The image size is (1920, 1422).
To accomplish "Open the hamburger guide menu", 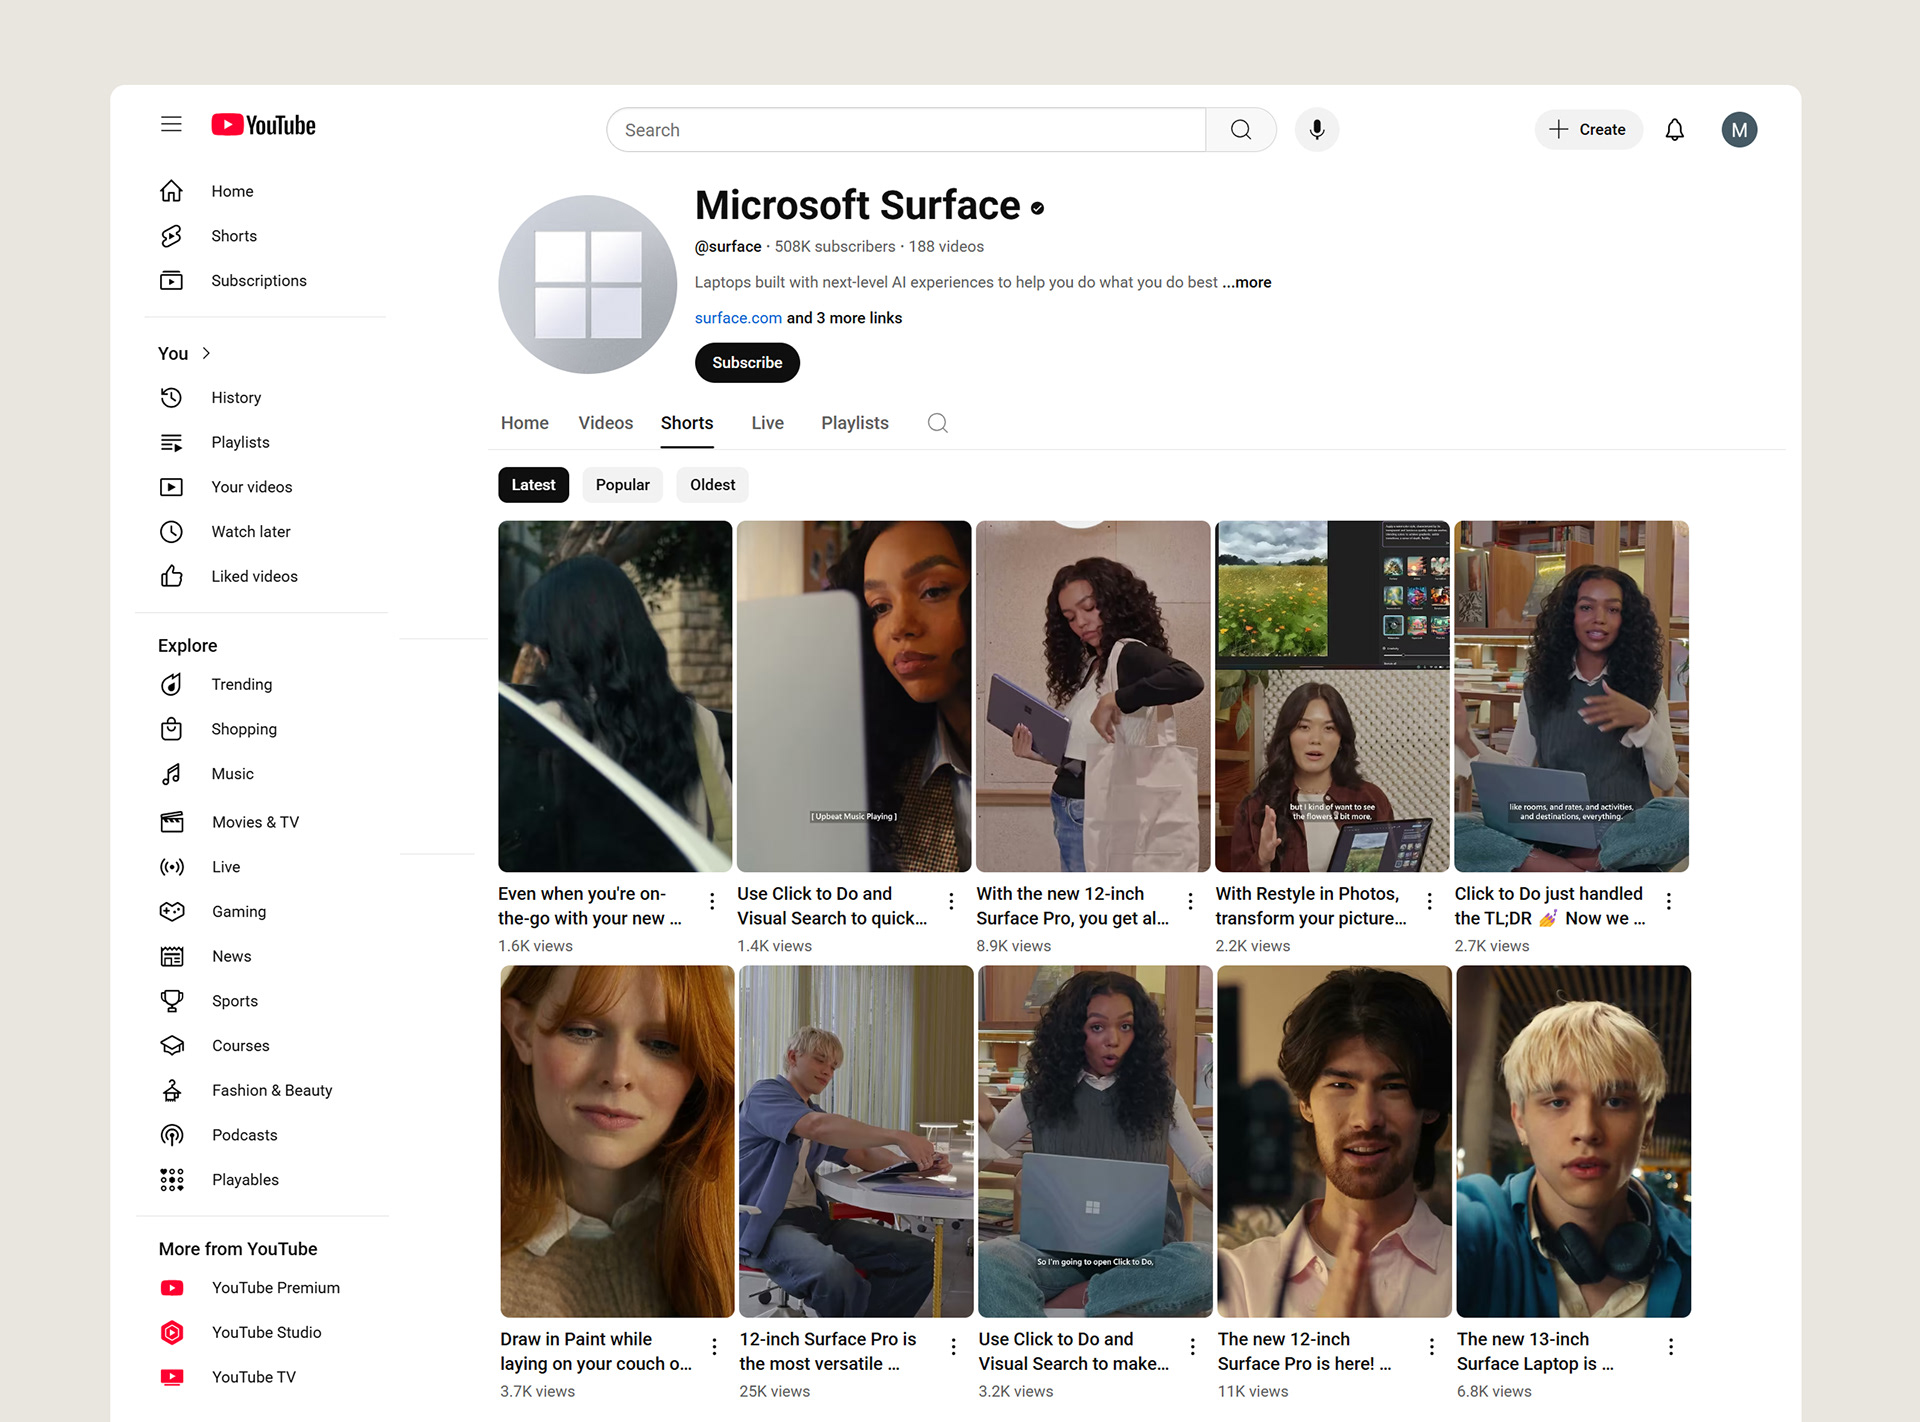I will (x=171, y=124).
